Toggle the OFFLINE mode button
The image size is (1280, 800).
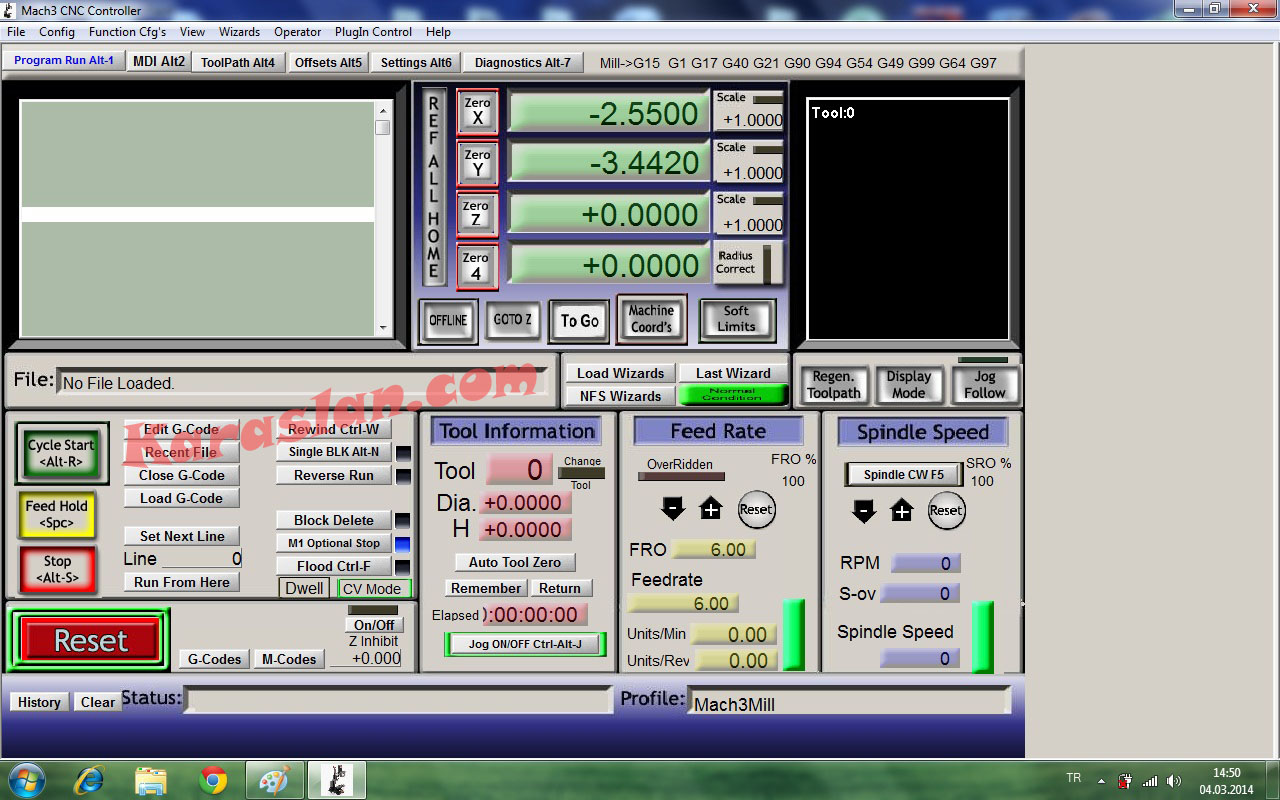click(x=448, y=321)
